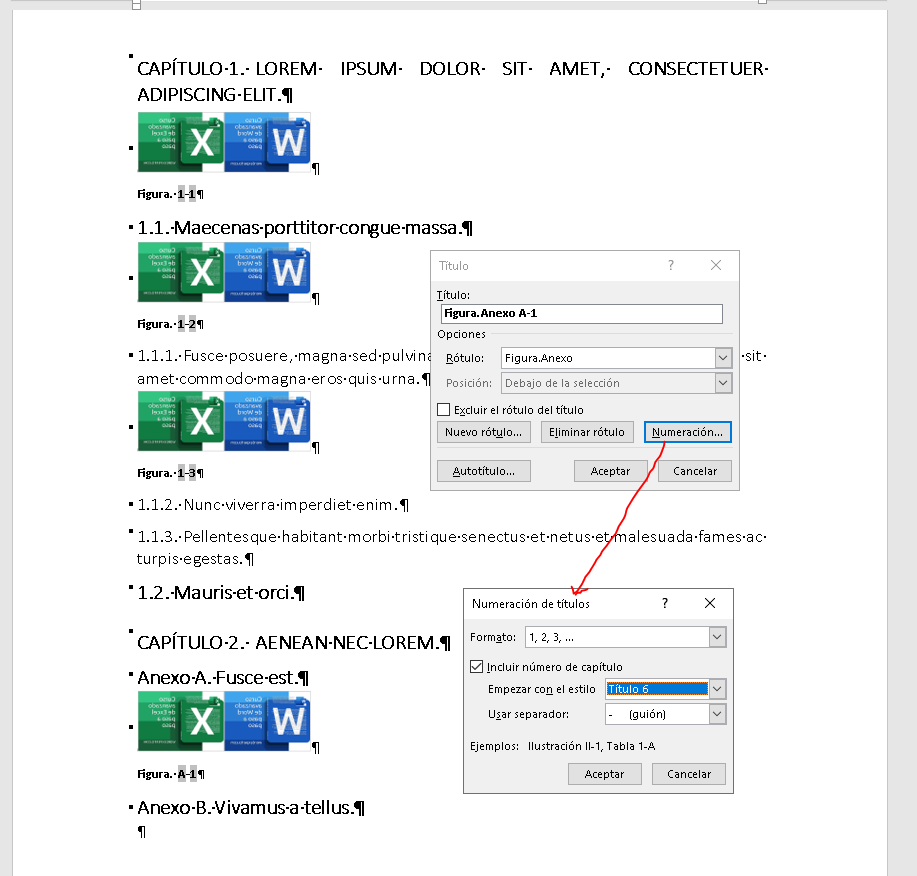Screen dimensions: 917x876
Task: Click CAPÍTULO 1.- LOREM IPSUM heading
Action: [453, 81]
